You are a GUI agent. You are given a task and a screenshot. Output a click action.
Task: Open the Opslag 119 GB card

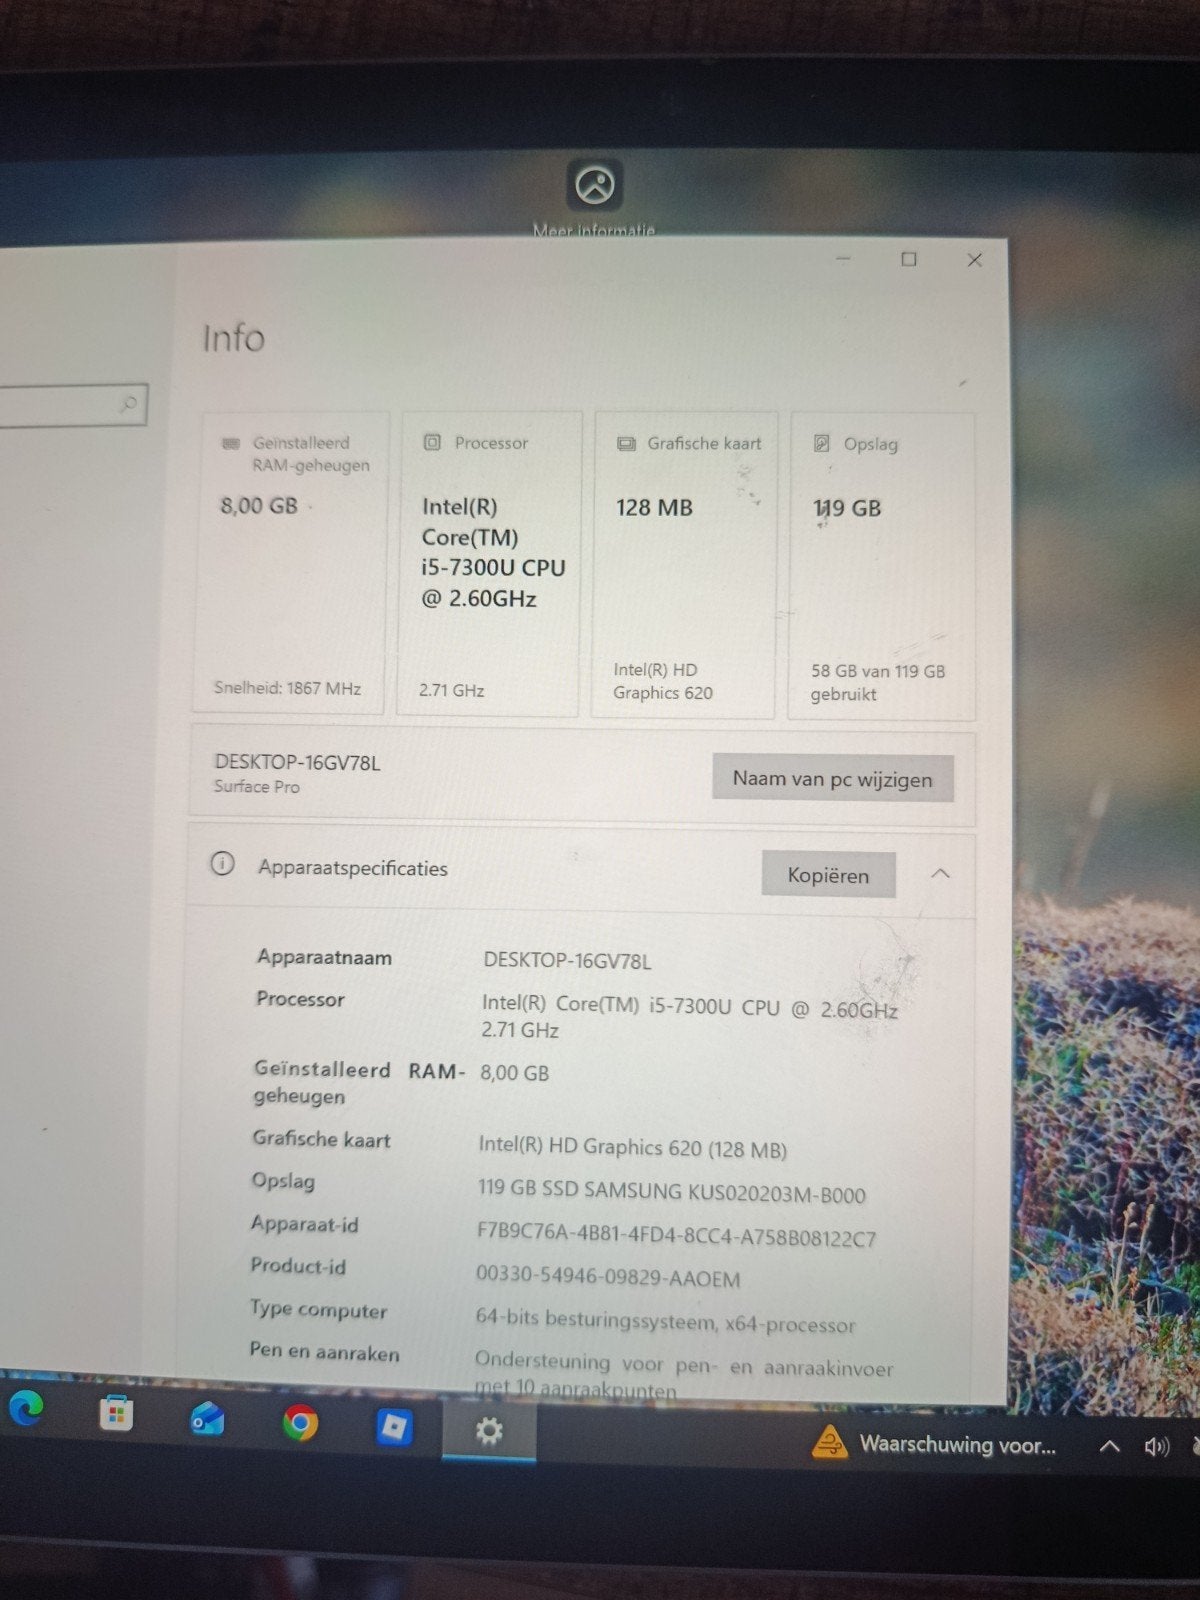pyautogui.click(x=881, y=566)
